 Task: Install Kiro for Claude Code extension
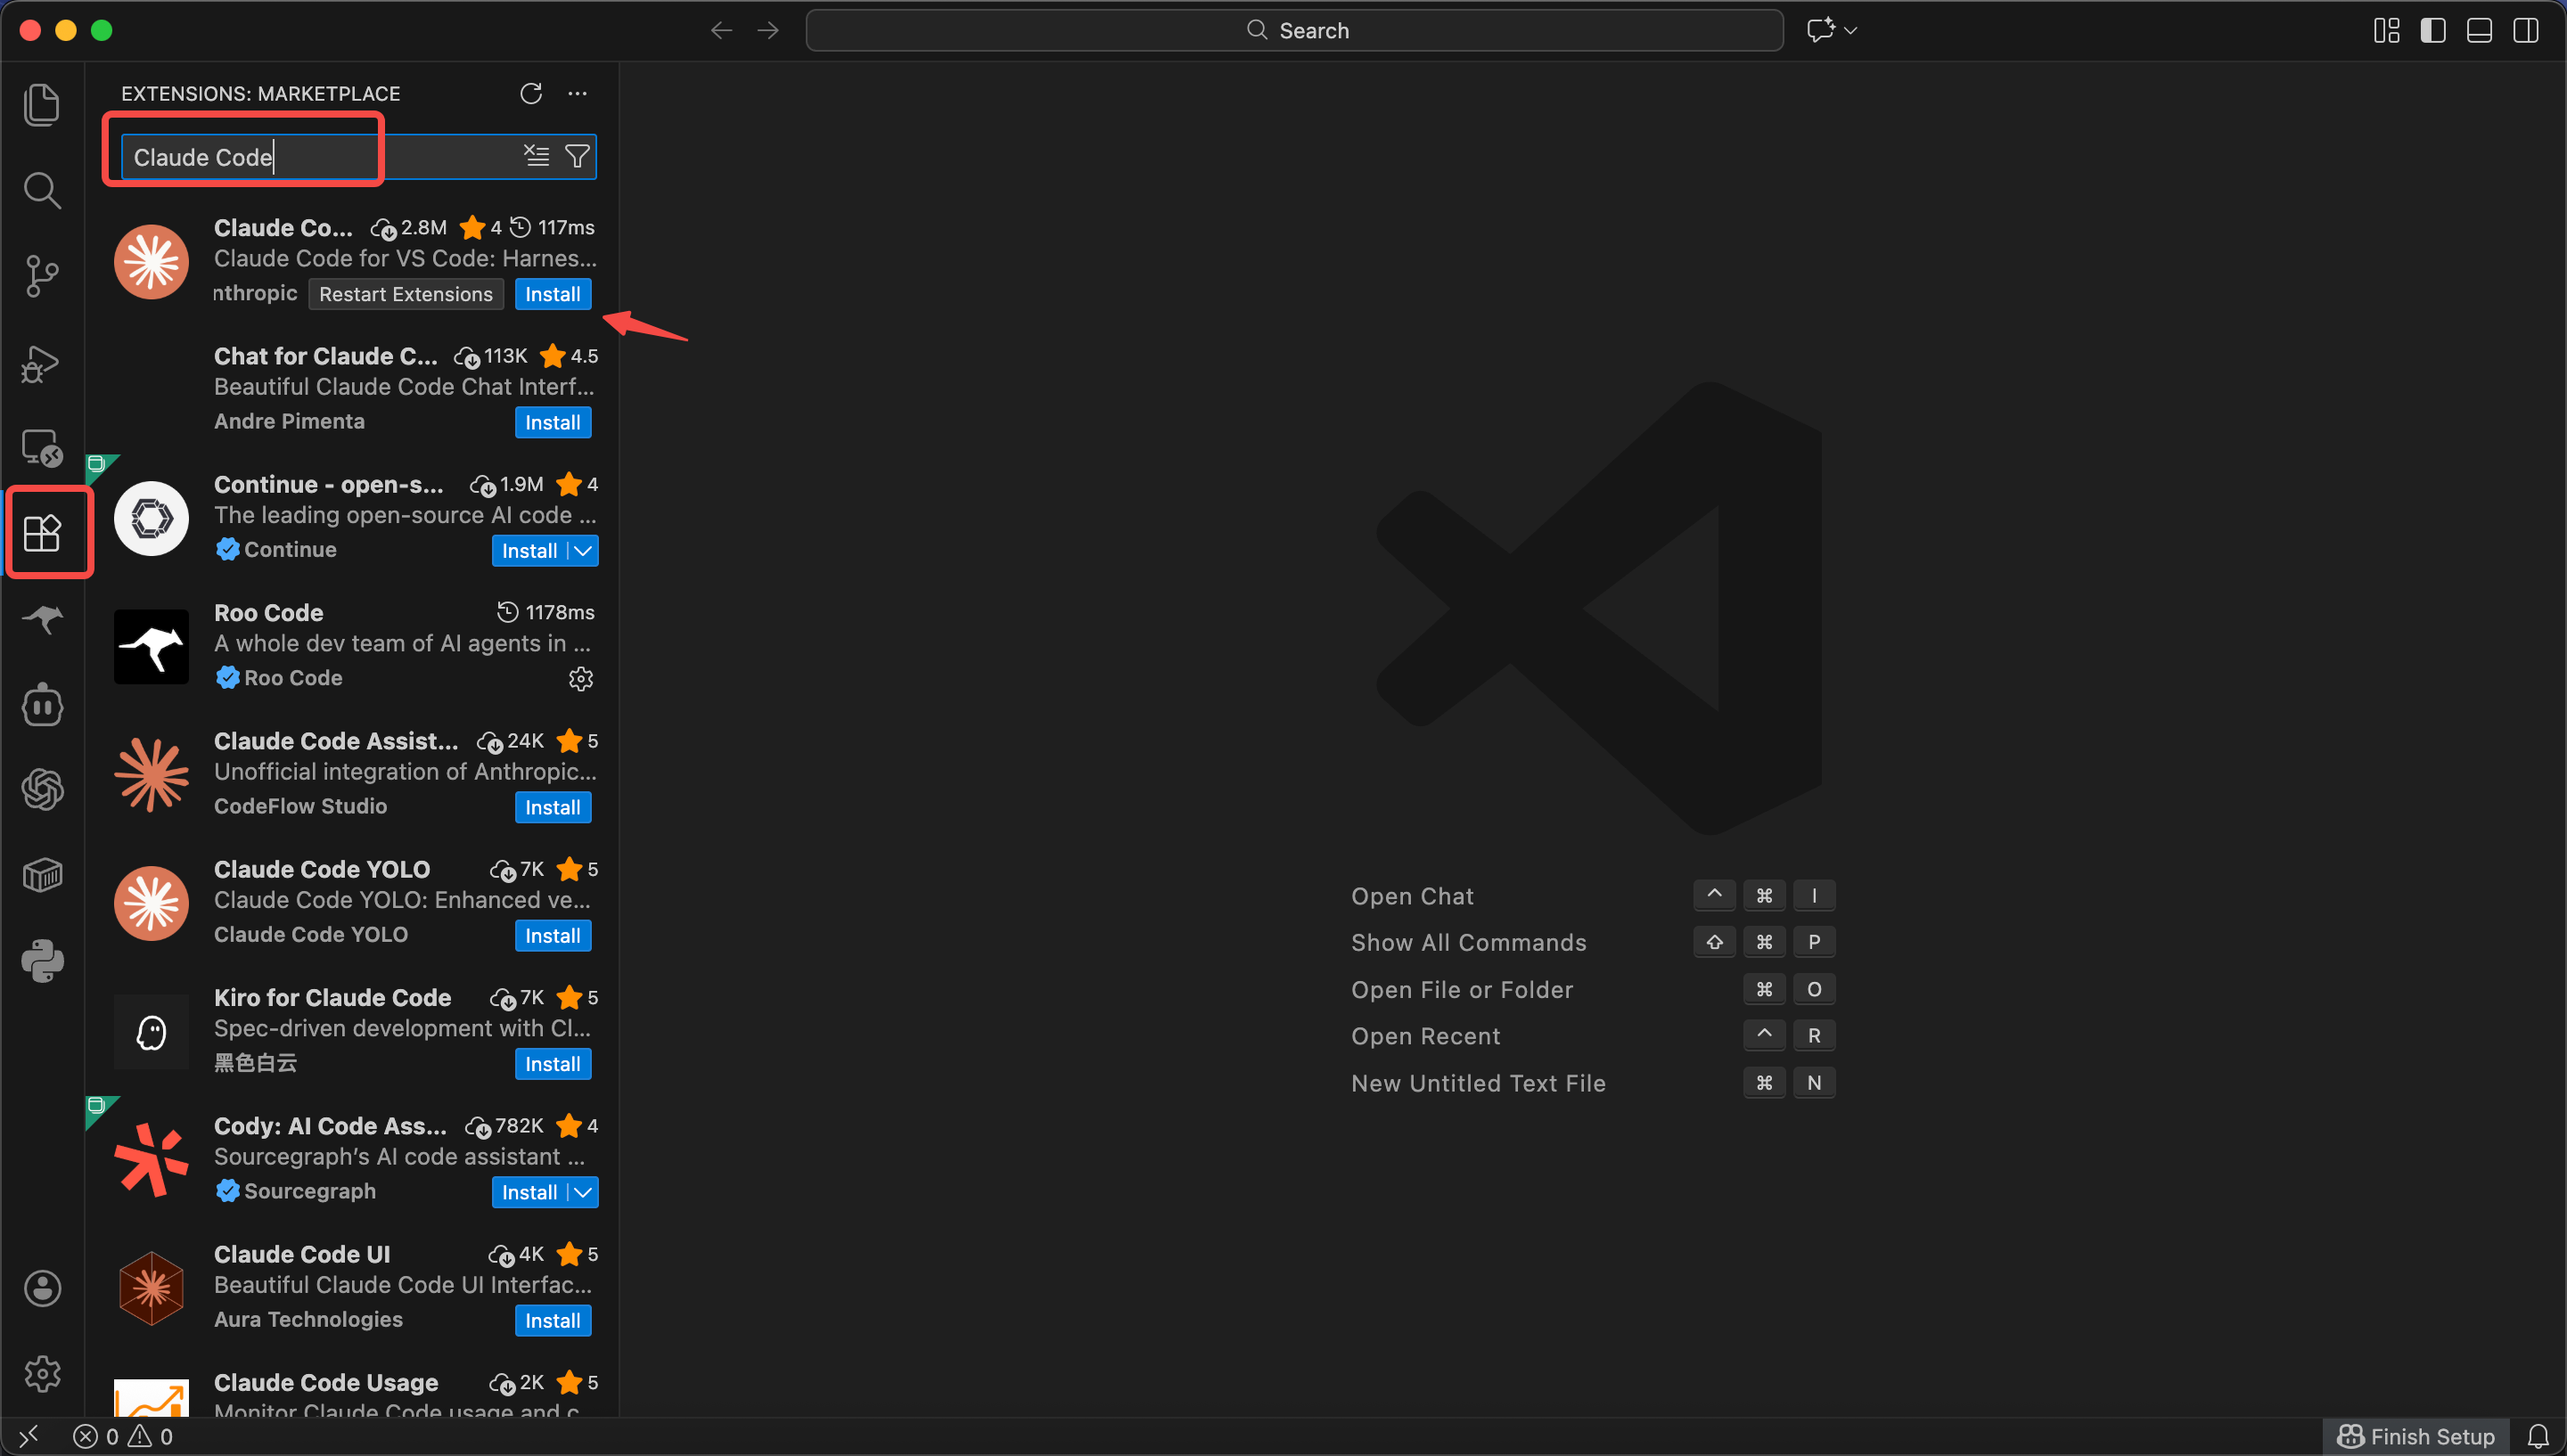tap(553, 1064)
